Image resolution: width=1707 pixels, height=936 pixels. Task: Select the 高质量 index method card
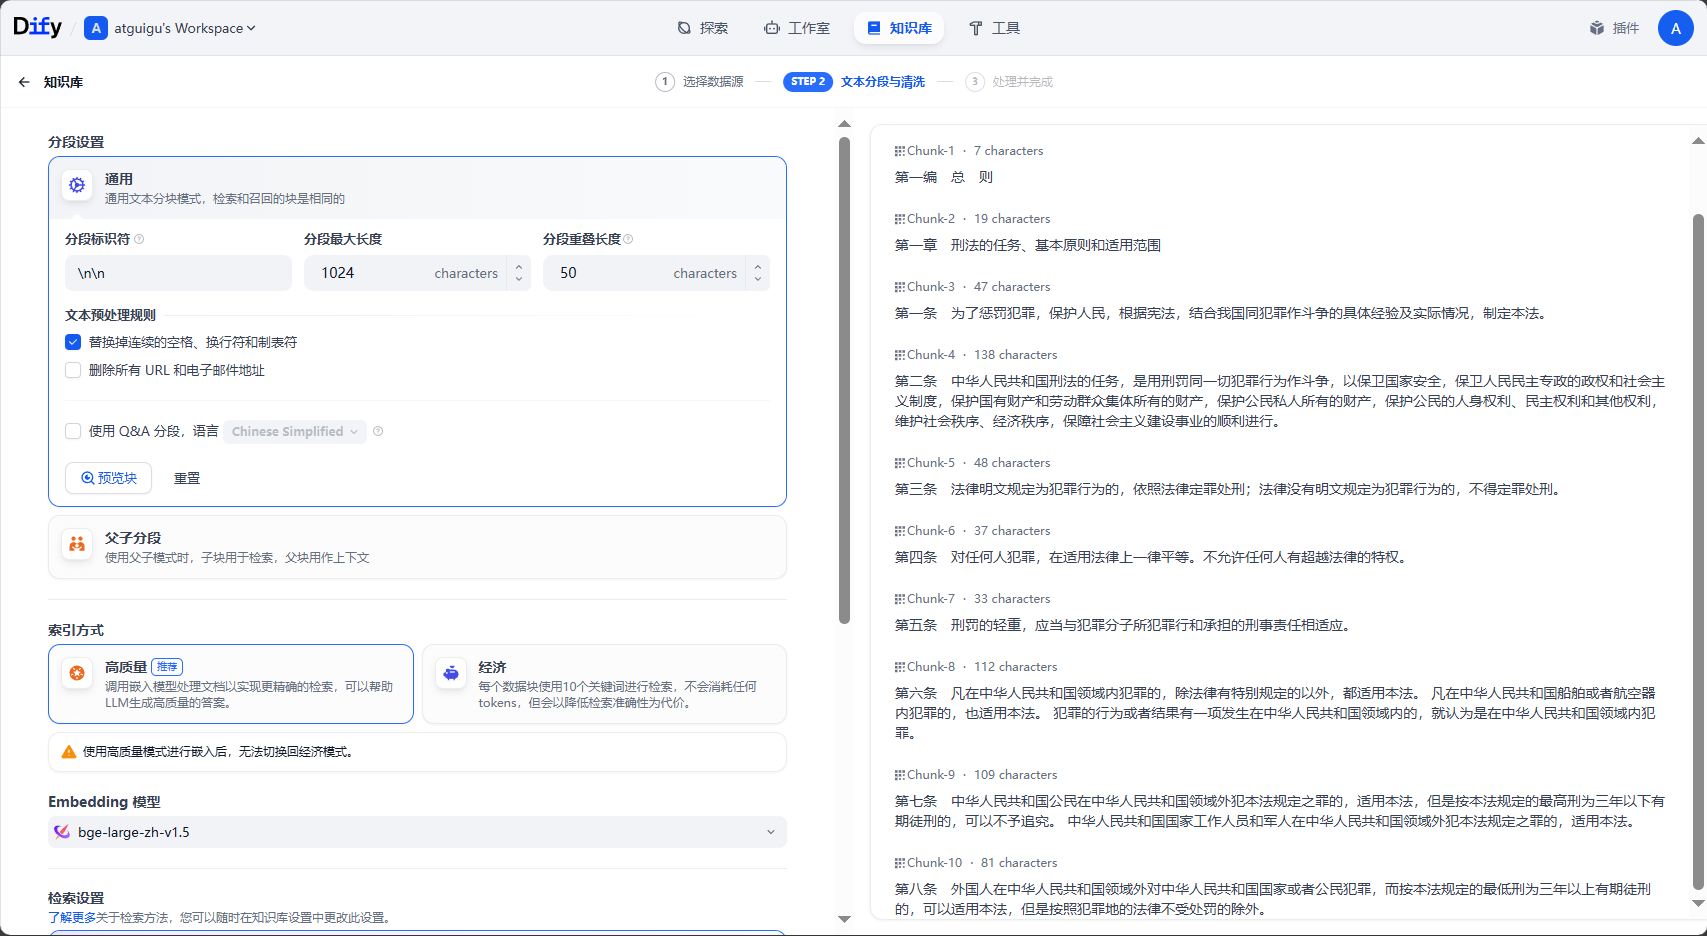tap(231, 684)
